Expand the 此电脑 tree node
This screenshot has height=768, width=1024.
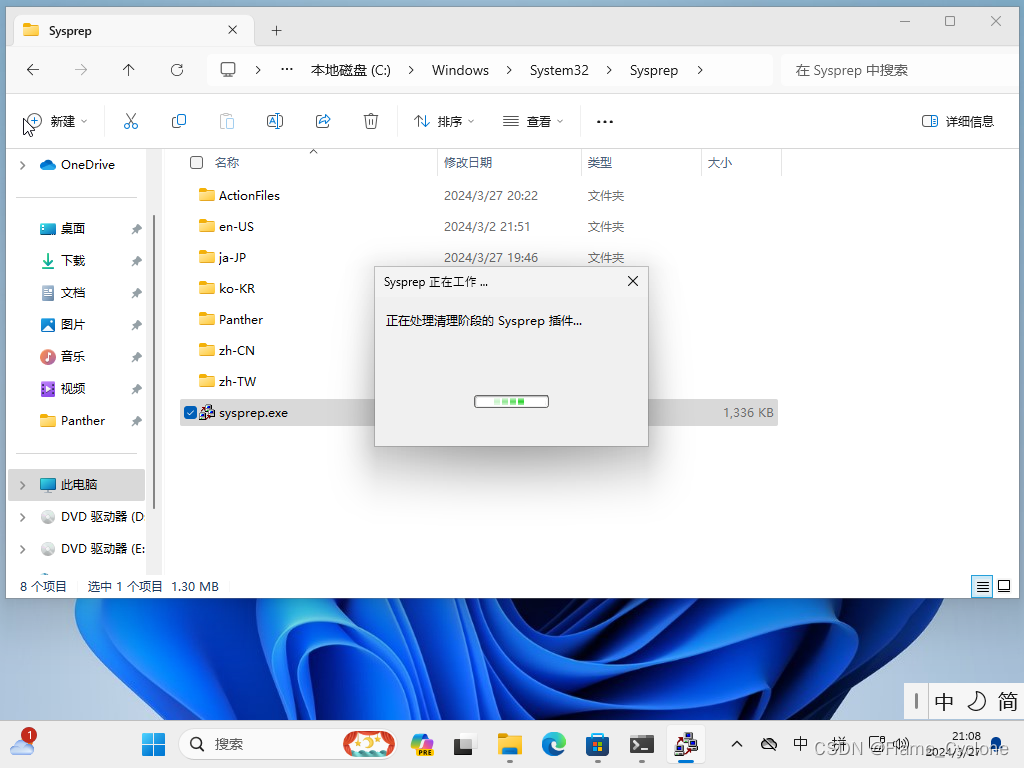coord(23,485)
